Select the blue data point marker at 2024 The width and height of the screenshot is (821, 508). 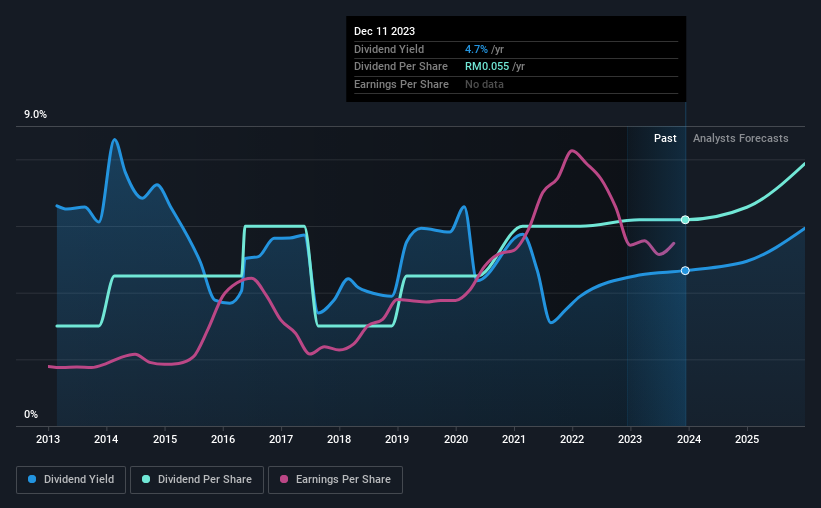point(685,271)
